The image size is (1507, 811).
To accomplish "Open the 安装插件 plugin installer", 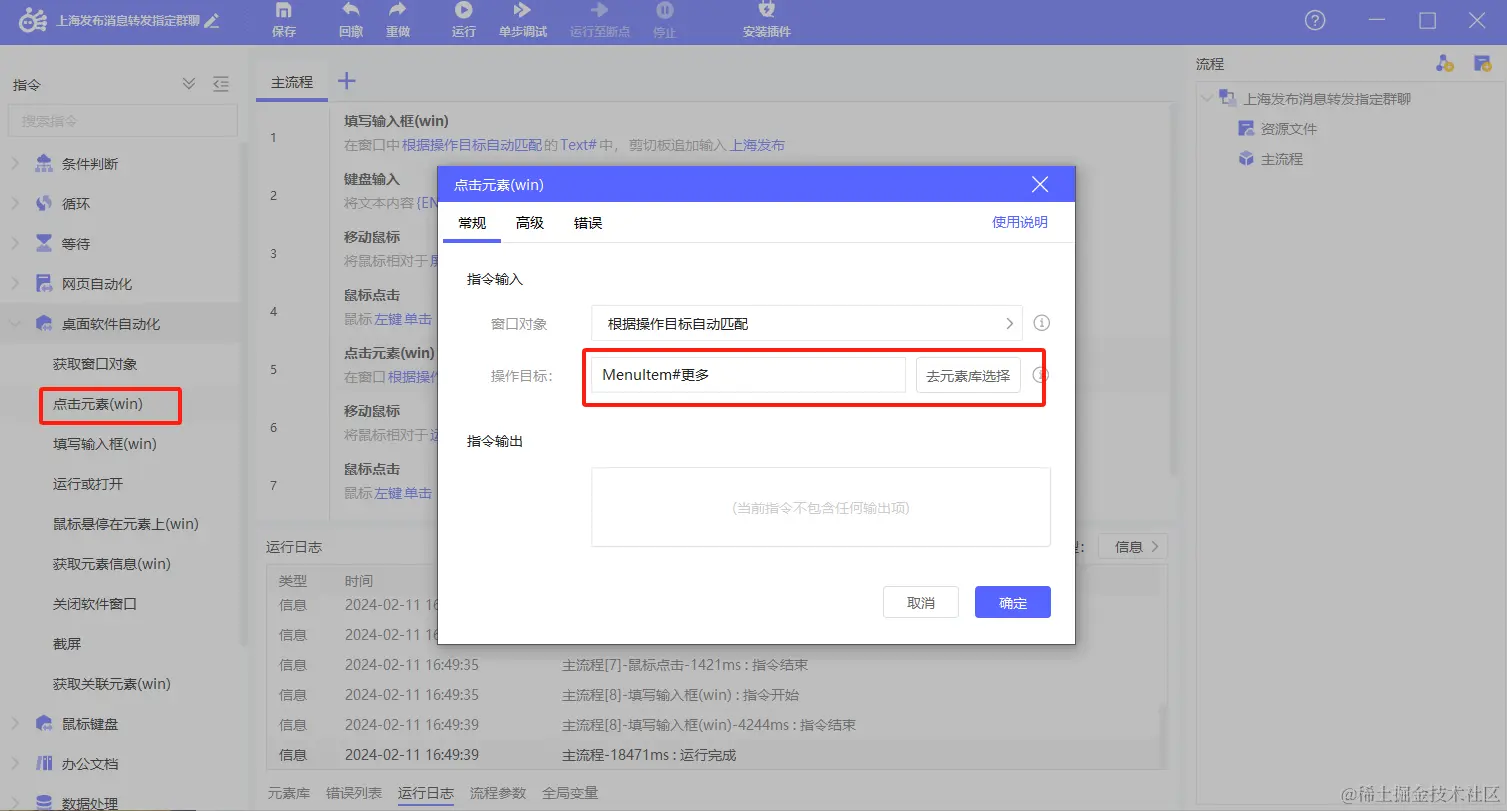I will tap(767, 10).
